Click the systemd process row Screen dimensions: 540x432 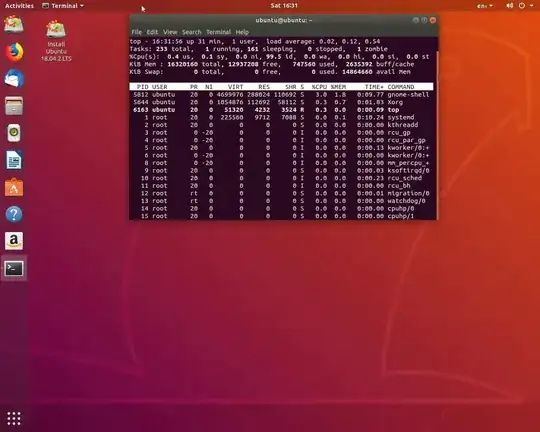tap(281, 117)
